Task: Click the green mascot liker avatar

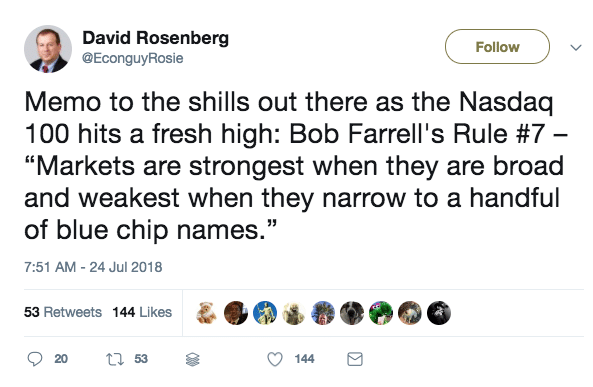Action: [381, 313]
